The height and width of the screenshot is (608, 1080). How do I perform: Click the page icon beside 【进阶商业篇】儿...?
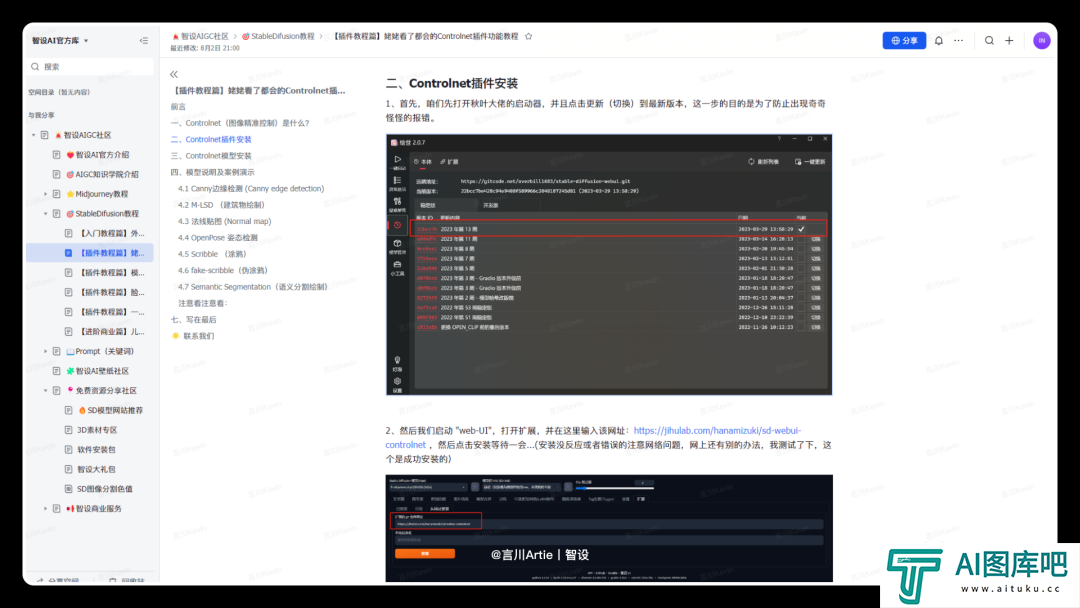click(68, 331)
